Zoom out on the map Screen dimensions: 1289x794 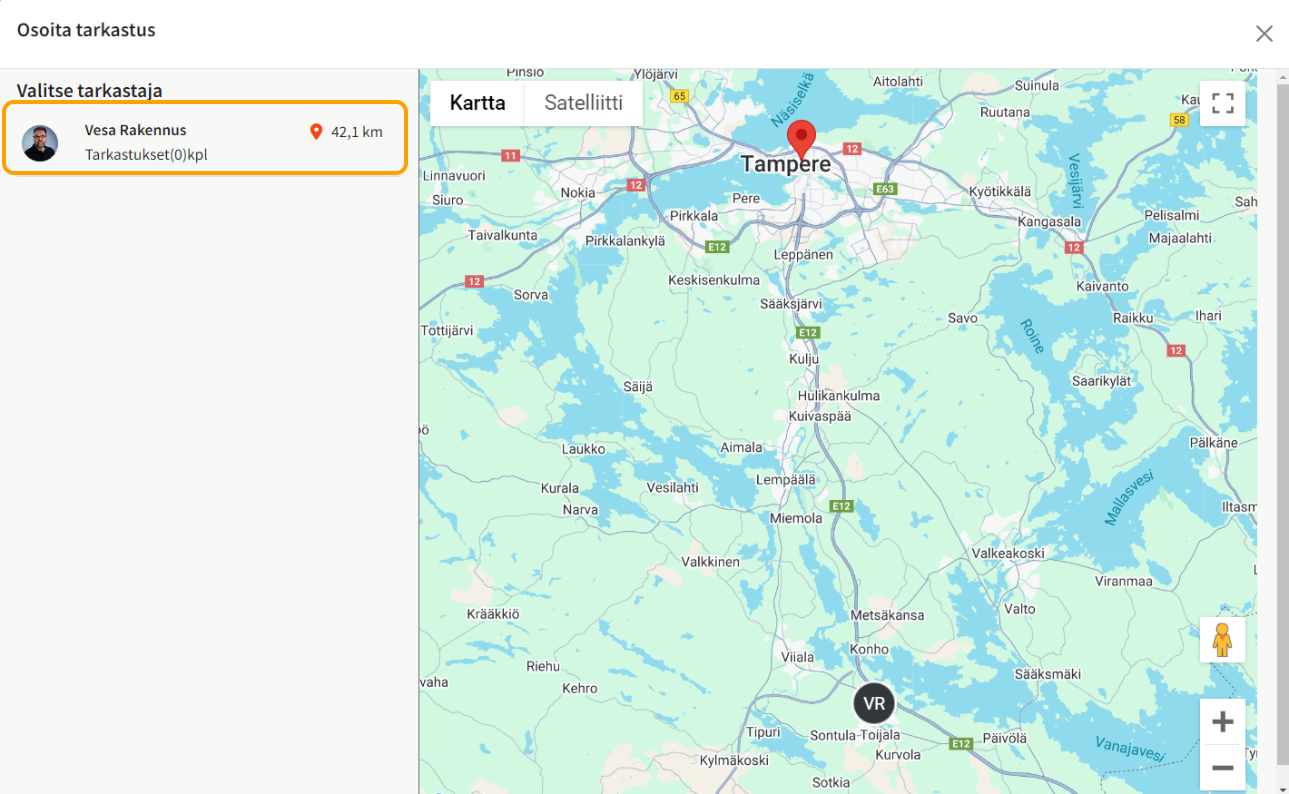(1222, 768)
